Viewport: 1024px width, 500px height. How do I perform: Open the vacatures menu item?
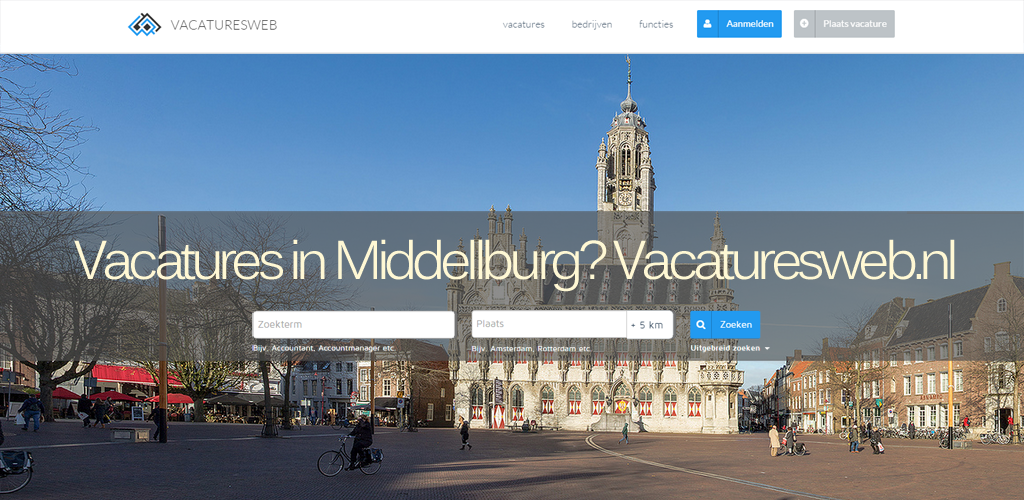[524, 24]
